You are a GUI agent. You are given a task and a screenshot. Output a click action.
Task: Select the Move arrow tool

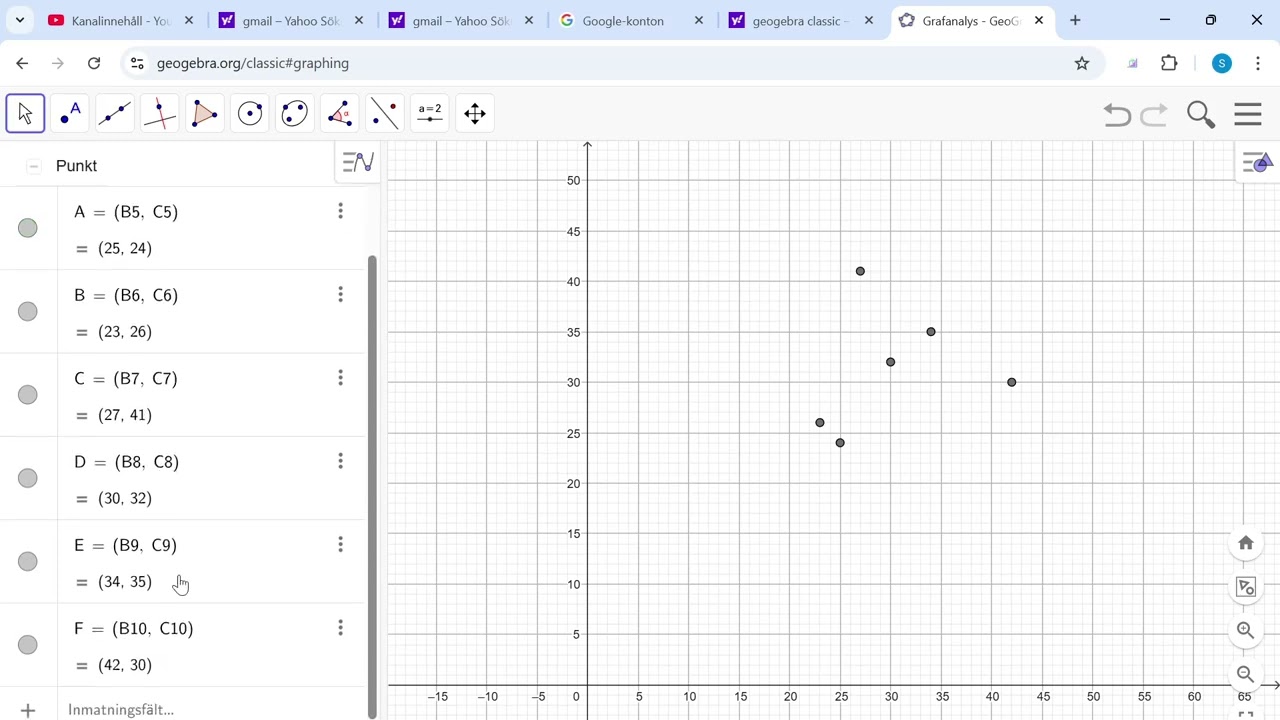tap(25, 114)
